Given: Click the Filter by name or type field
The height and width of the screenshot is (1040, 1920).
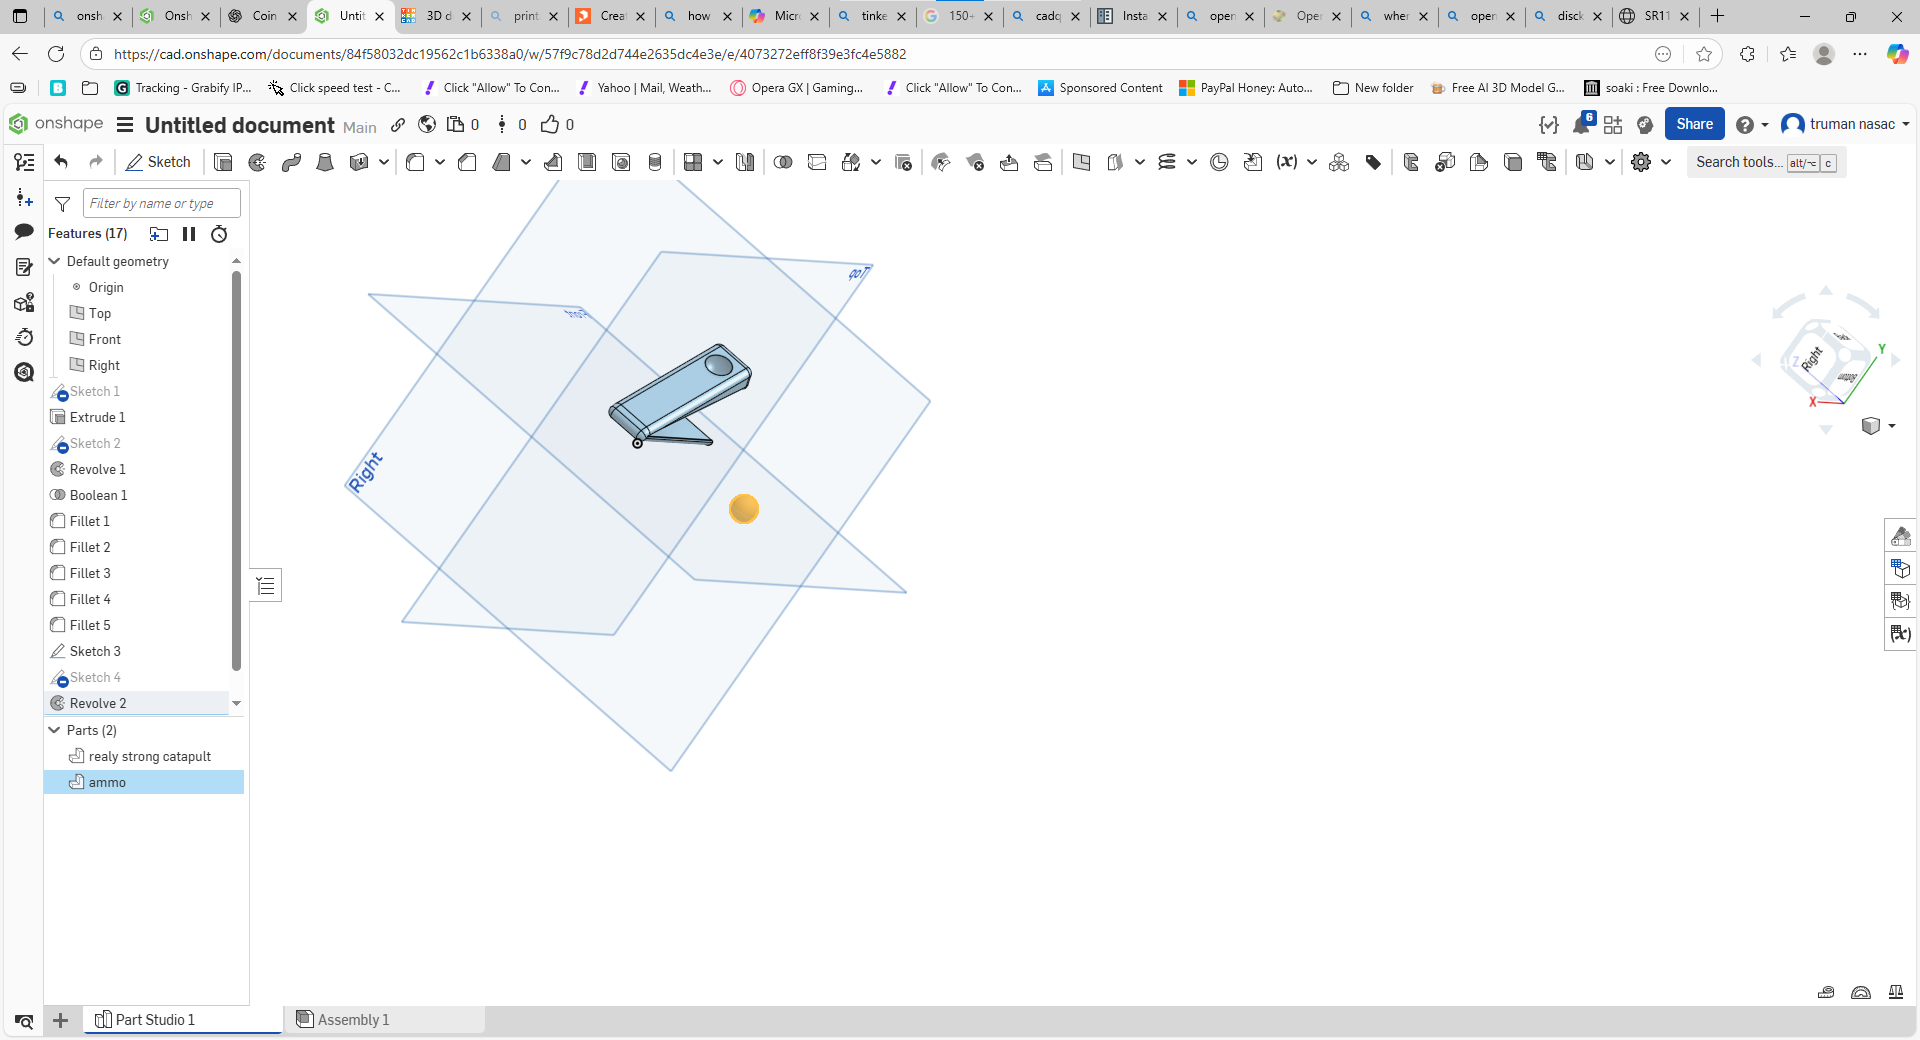Looking at the screenshot, I should click(x=162, y=203).
